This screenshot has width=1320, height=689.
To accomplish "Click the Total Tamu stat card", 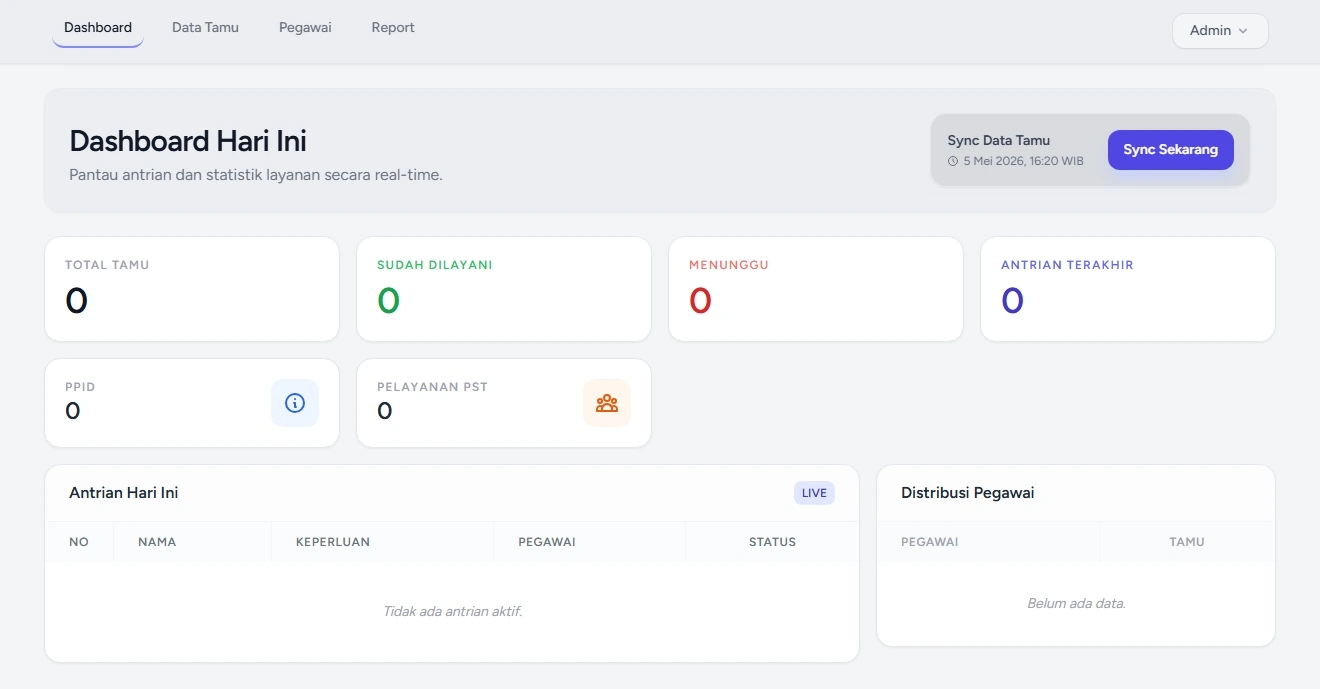I will coord(192,289).
